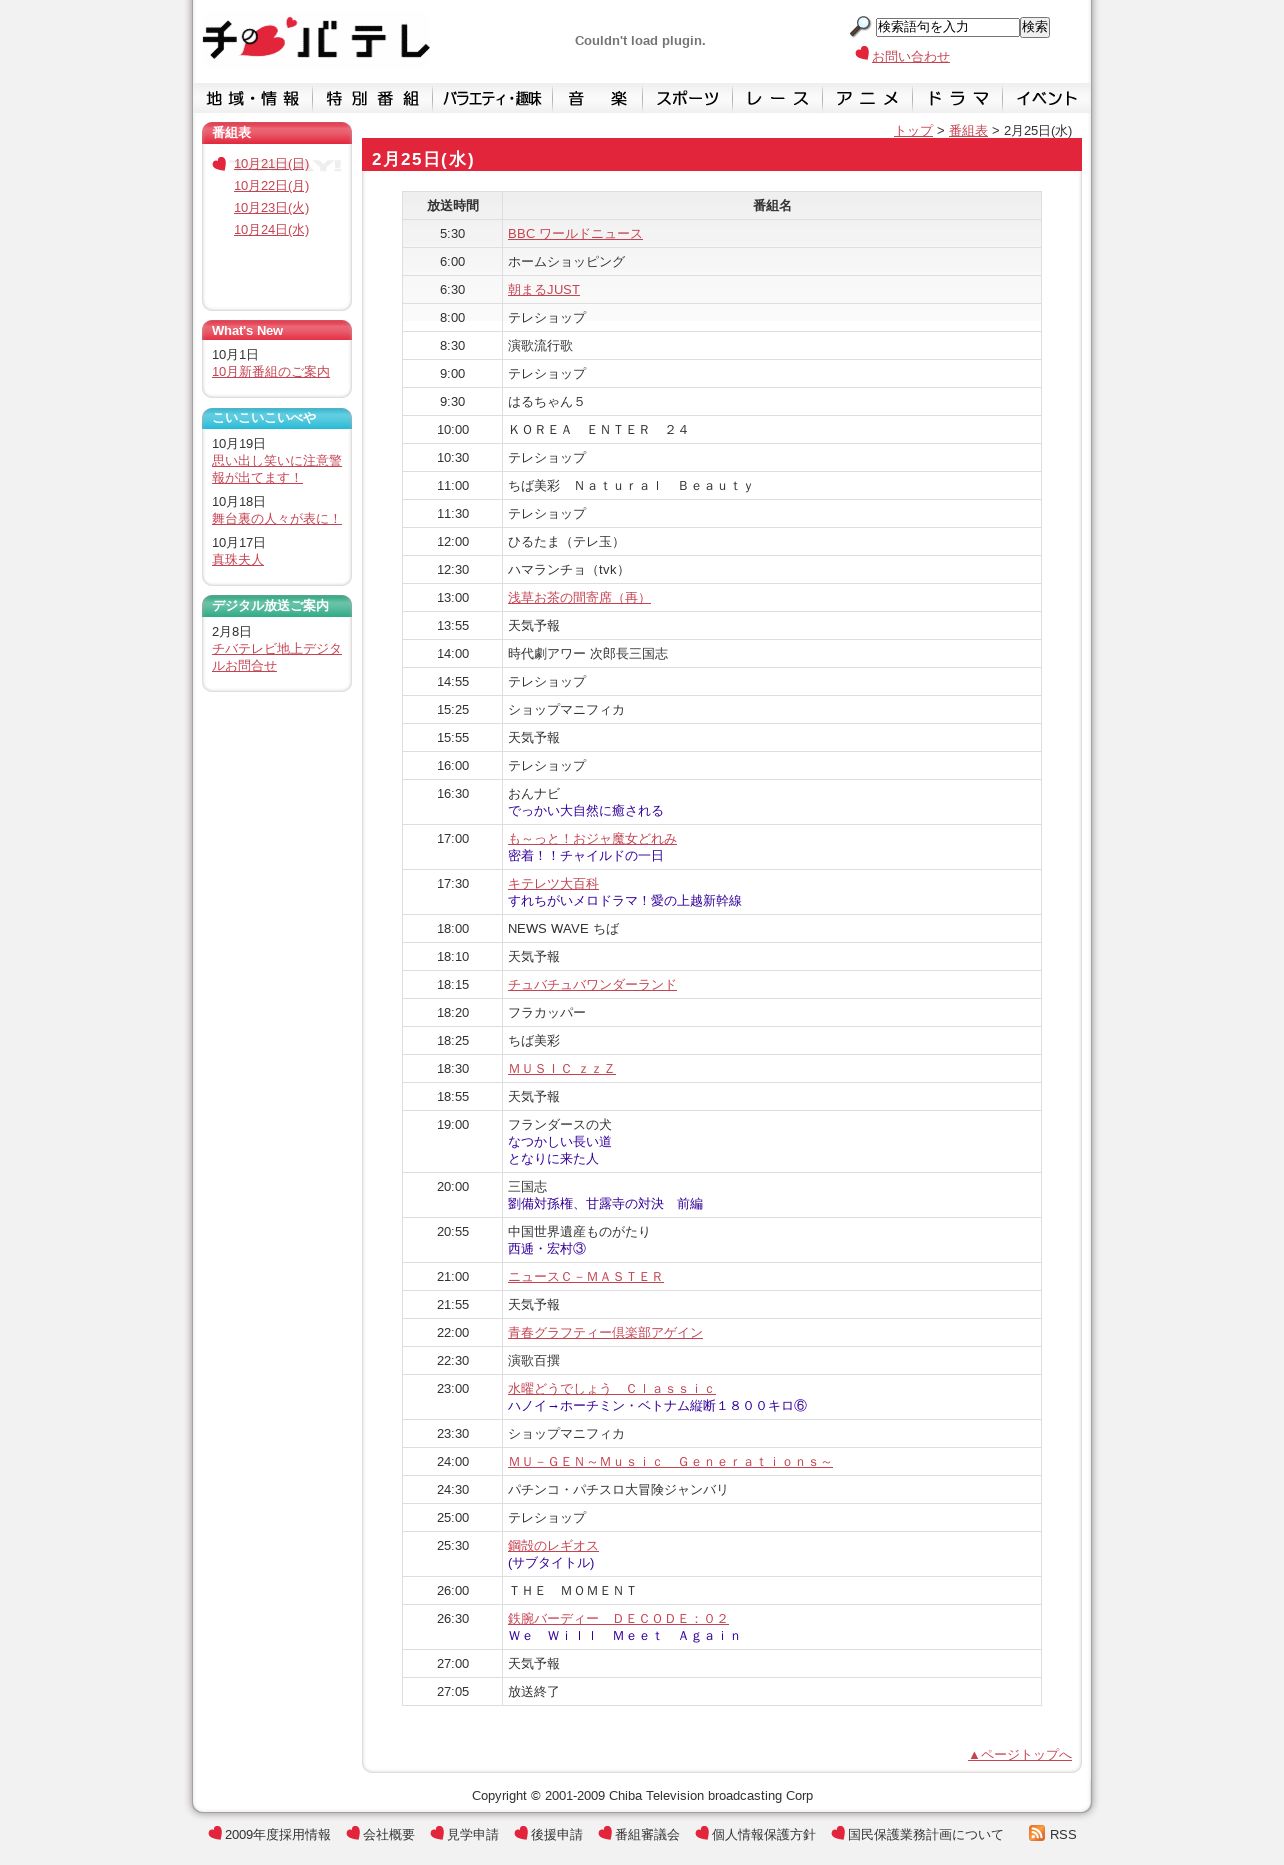This screenshot has height=1865, width=1284.
Task: Click the heart icon beside 会社概要
Action: pos(353,1833)
